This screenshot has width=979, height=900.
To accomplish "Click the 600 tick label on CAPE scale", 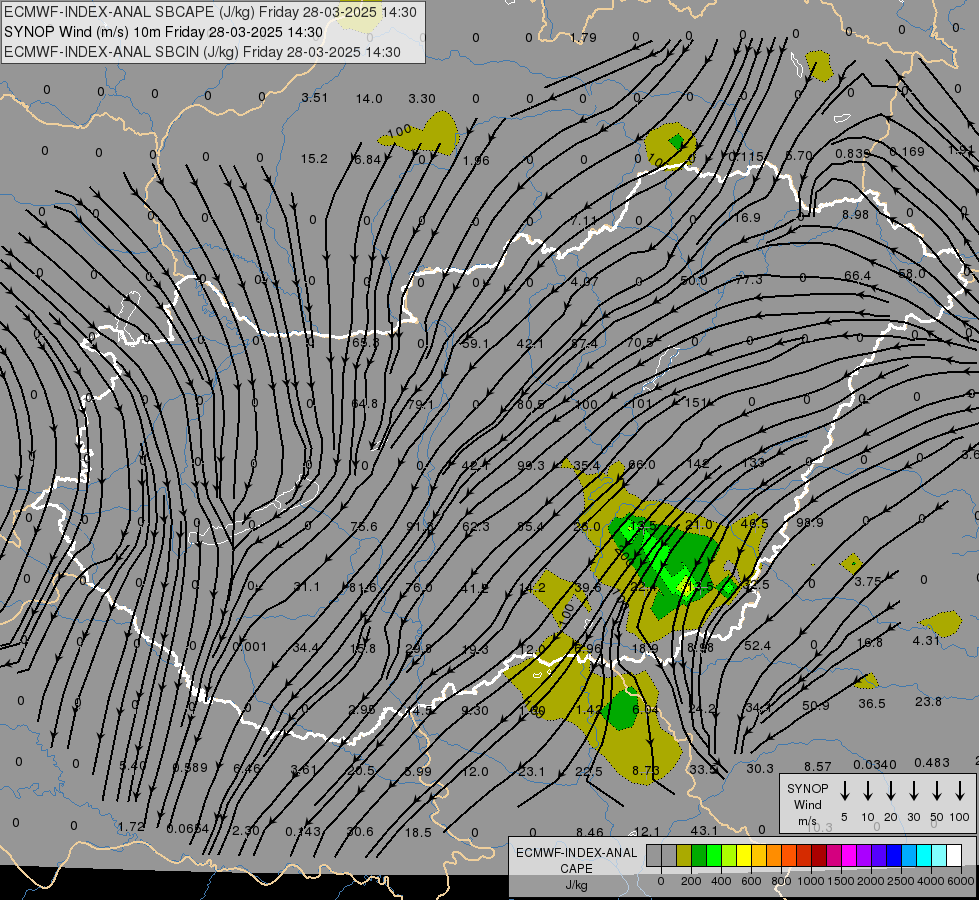I will [751, 881].
